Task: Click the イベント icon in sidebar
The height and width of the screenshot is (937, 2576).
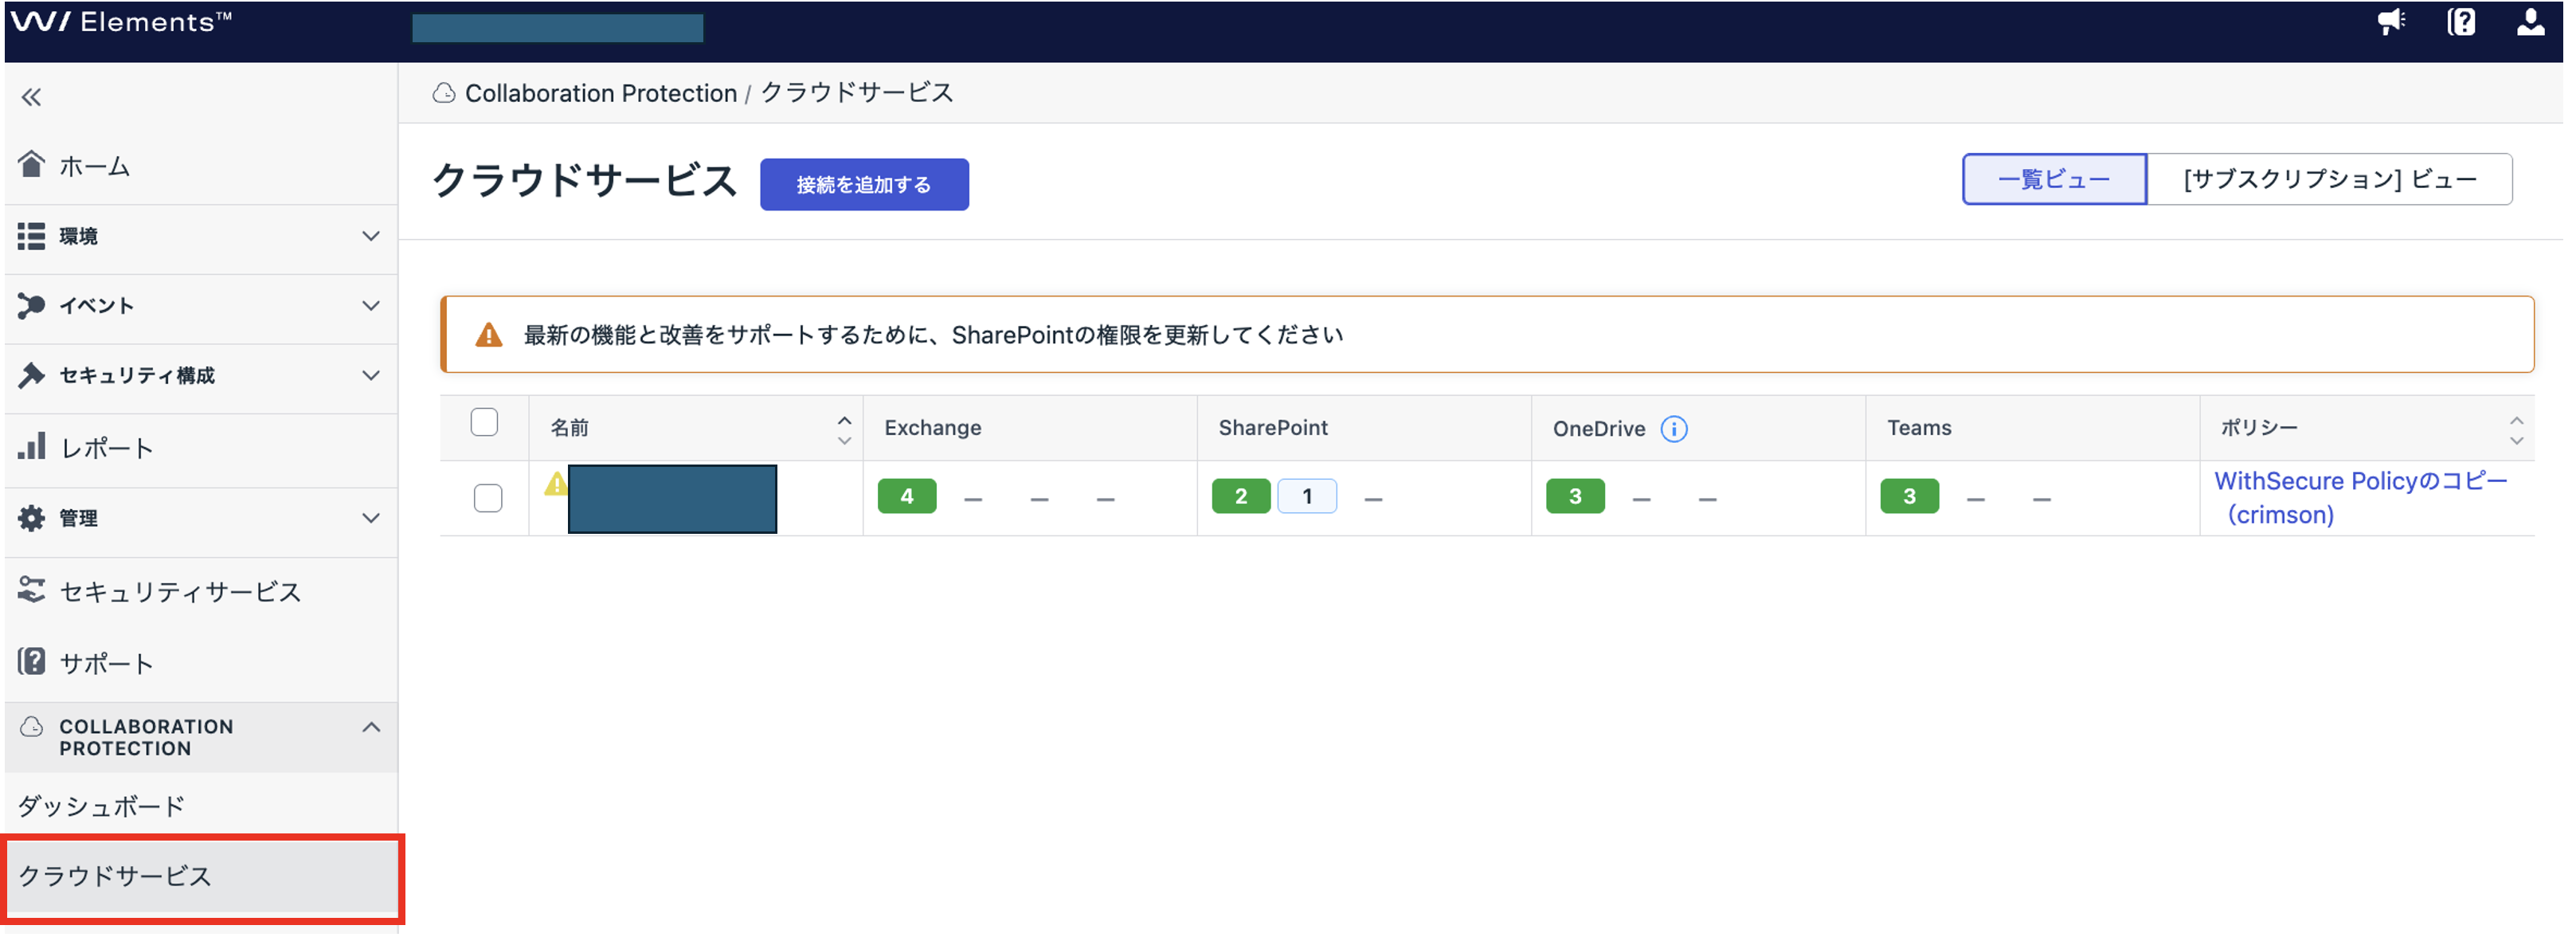Action: (32, 305)
